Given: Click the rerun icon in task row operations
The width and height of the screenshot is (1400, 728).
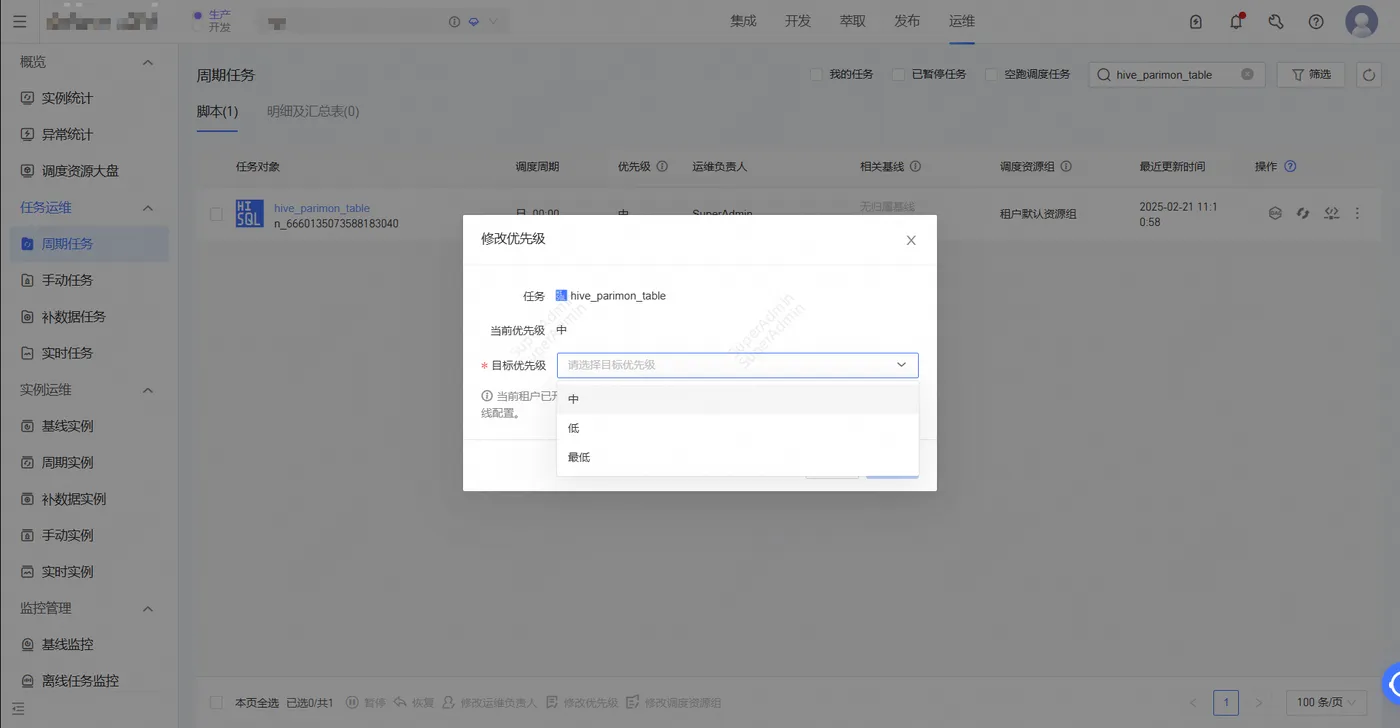Looking at the screenshot, I should point(1303,213).
